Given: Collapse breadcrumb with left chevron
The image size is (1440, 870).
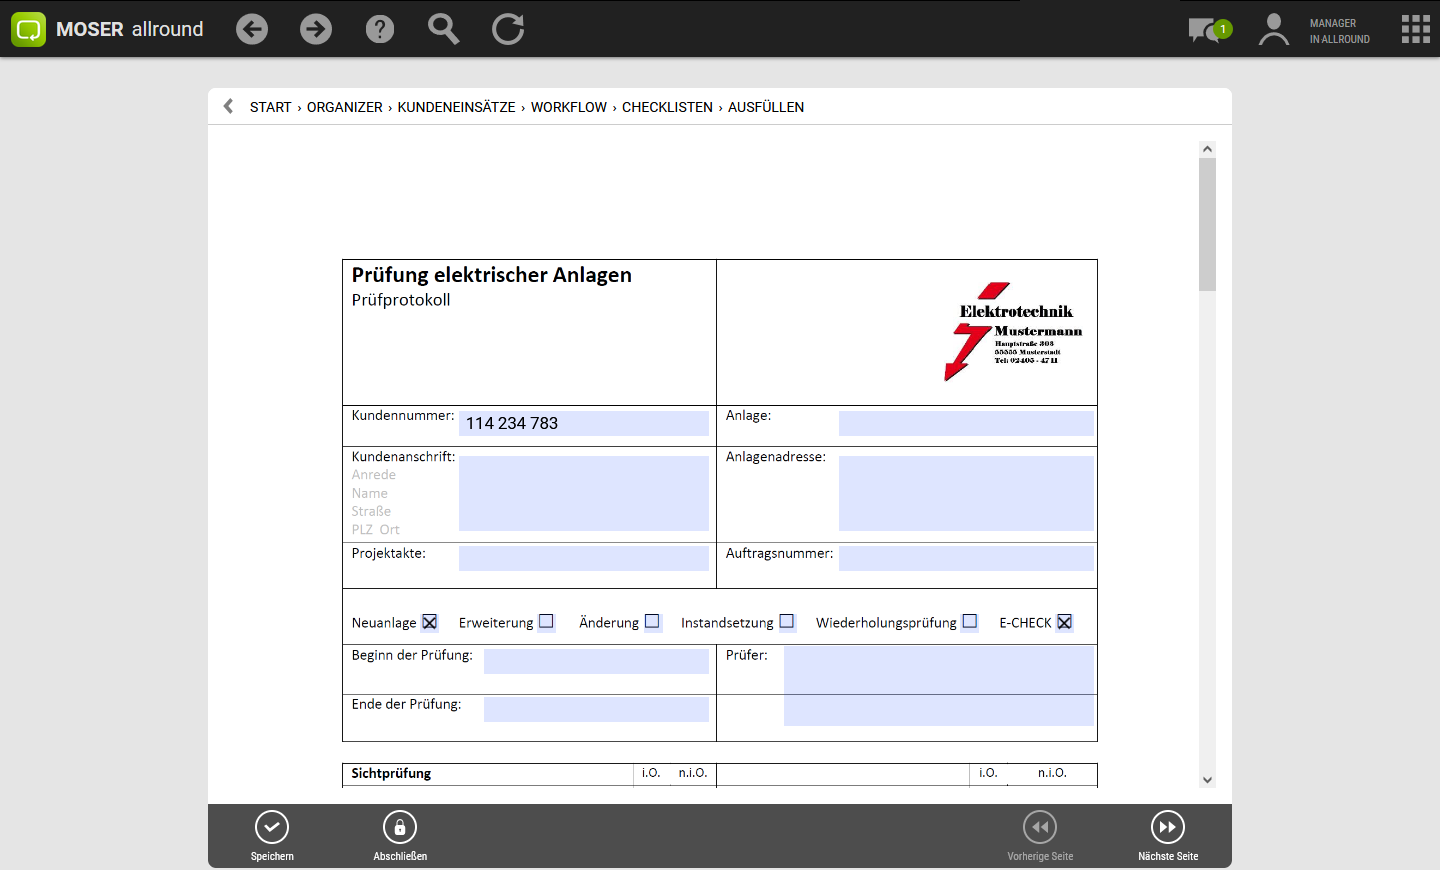Looking at the screenshot, I should [x=228, y=106].
